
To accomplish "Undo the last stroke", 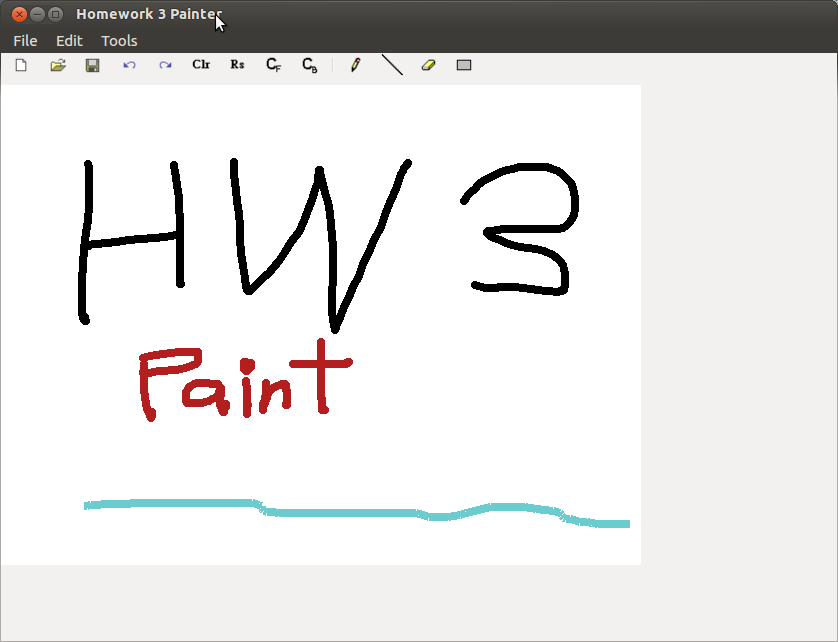I will tap(129, 65).
